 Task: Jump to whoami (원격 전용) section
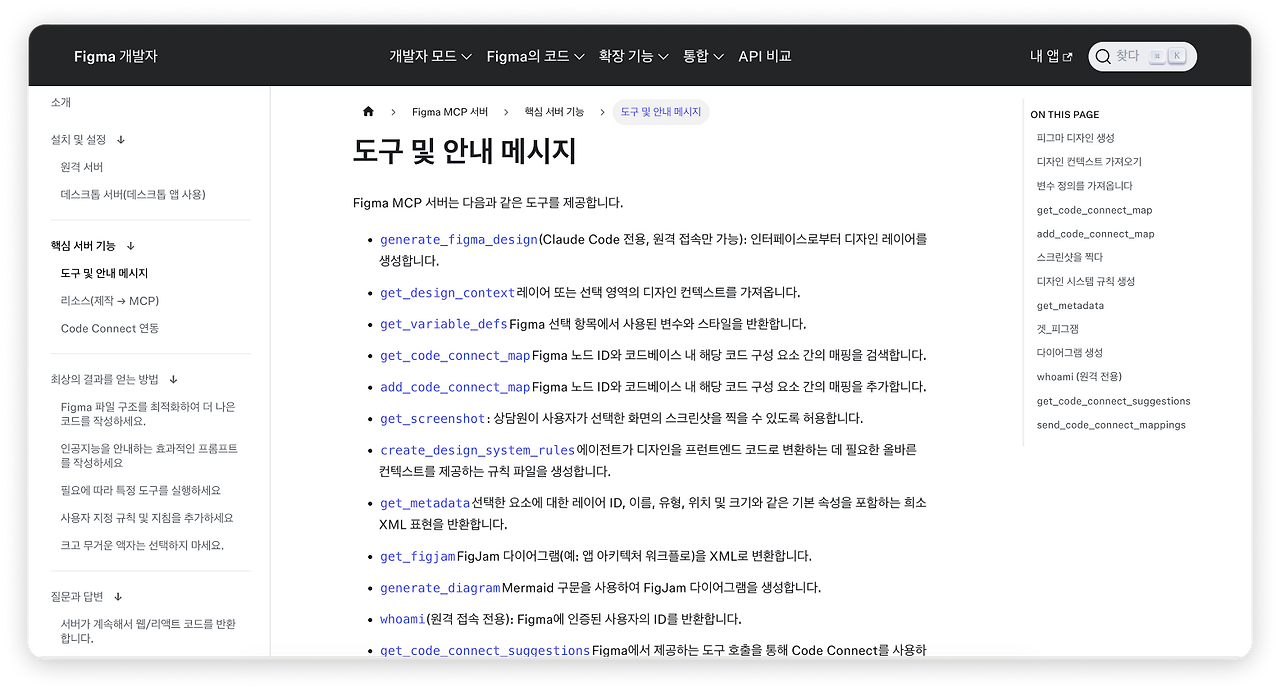point(1079,377)
